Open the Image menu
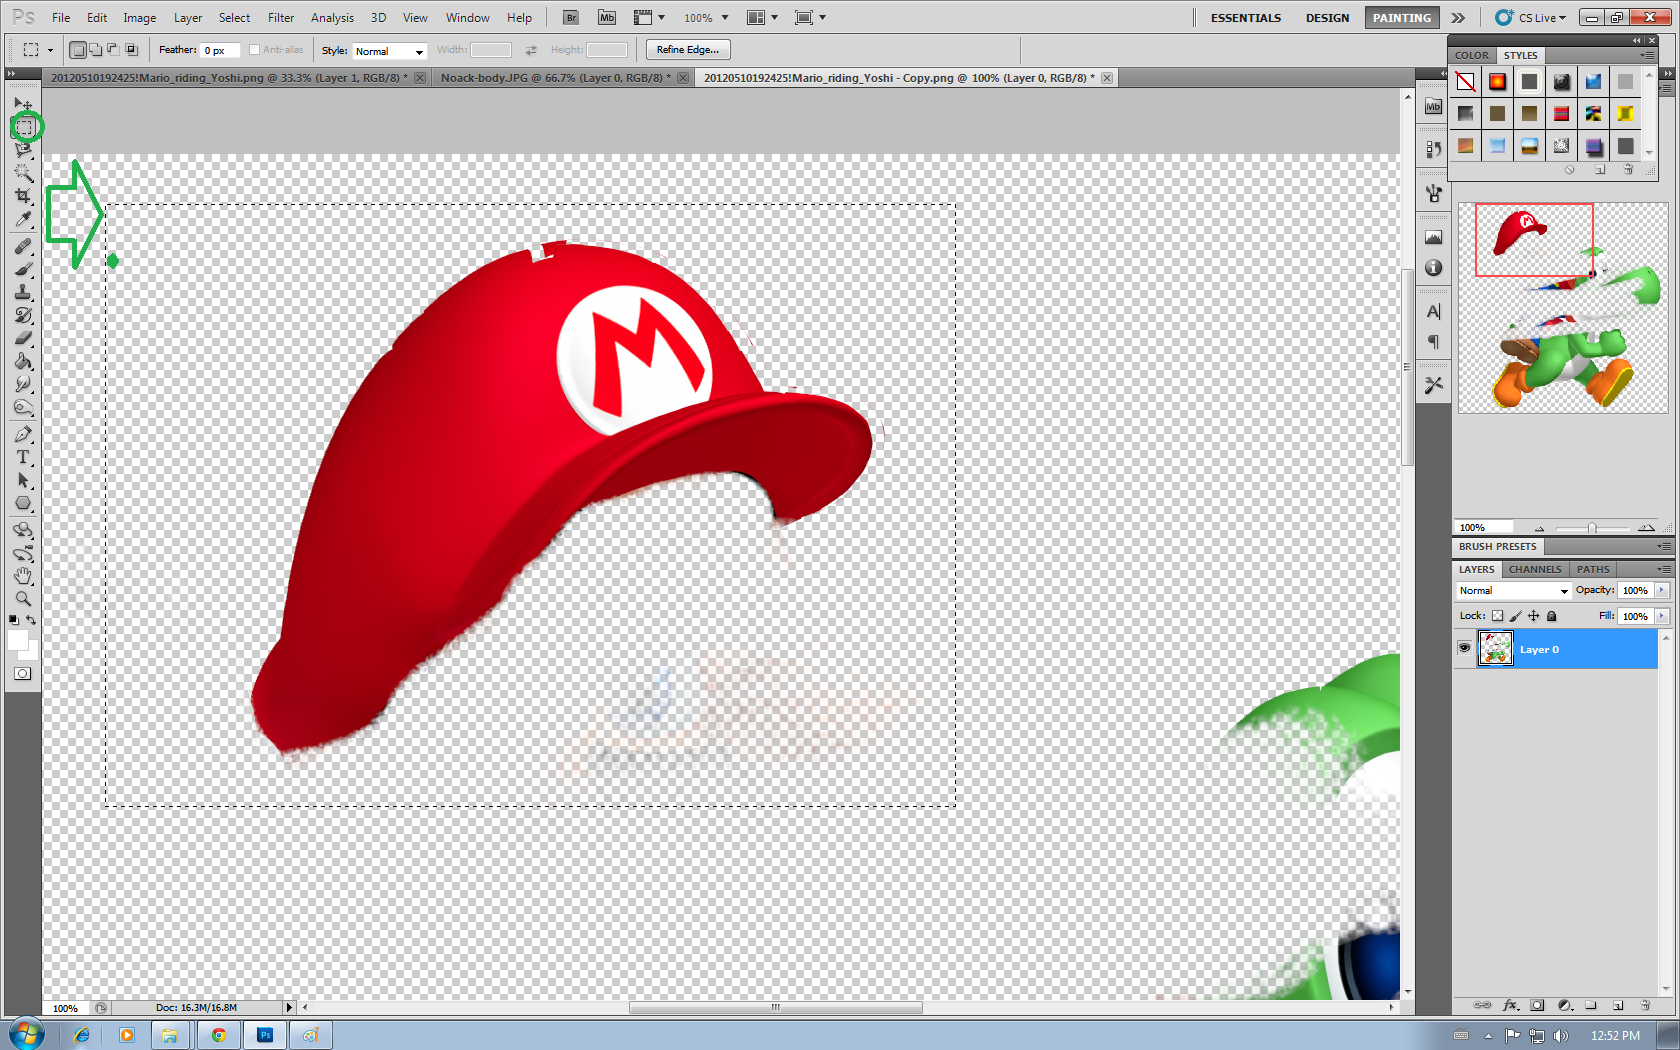 coord(139,18)
